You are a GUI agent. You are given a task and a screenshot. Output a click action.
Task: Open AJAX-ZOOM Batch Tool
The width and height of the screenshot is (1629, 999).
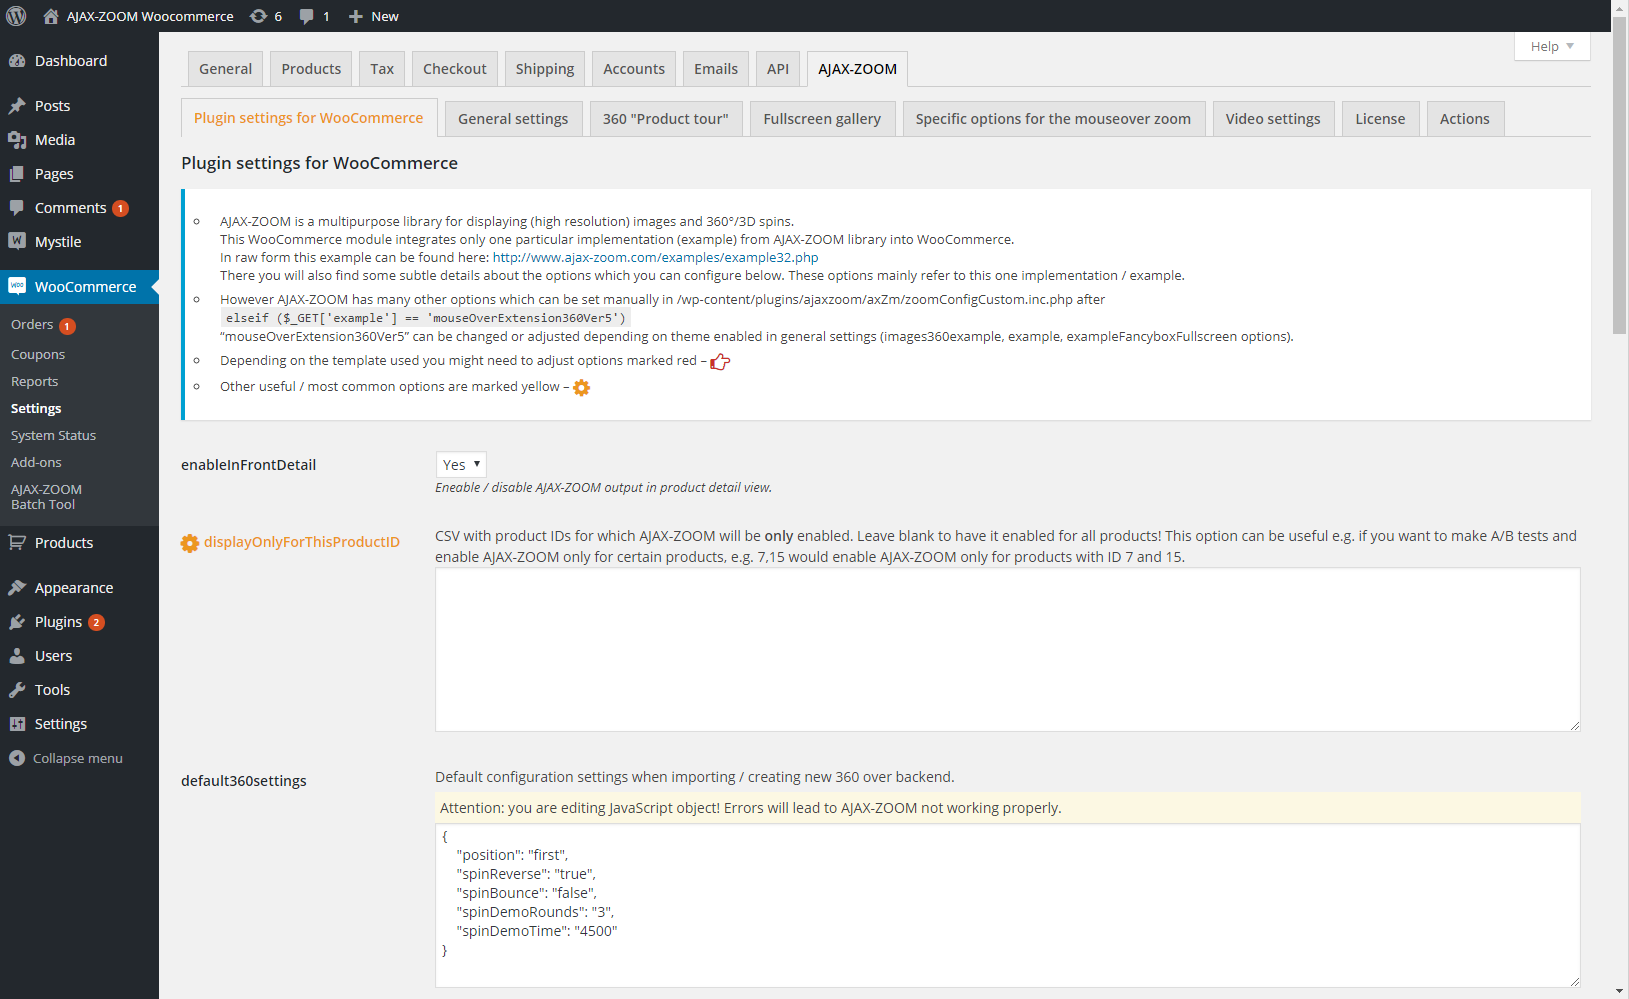coord(46,497)
